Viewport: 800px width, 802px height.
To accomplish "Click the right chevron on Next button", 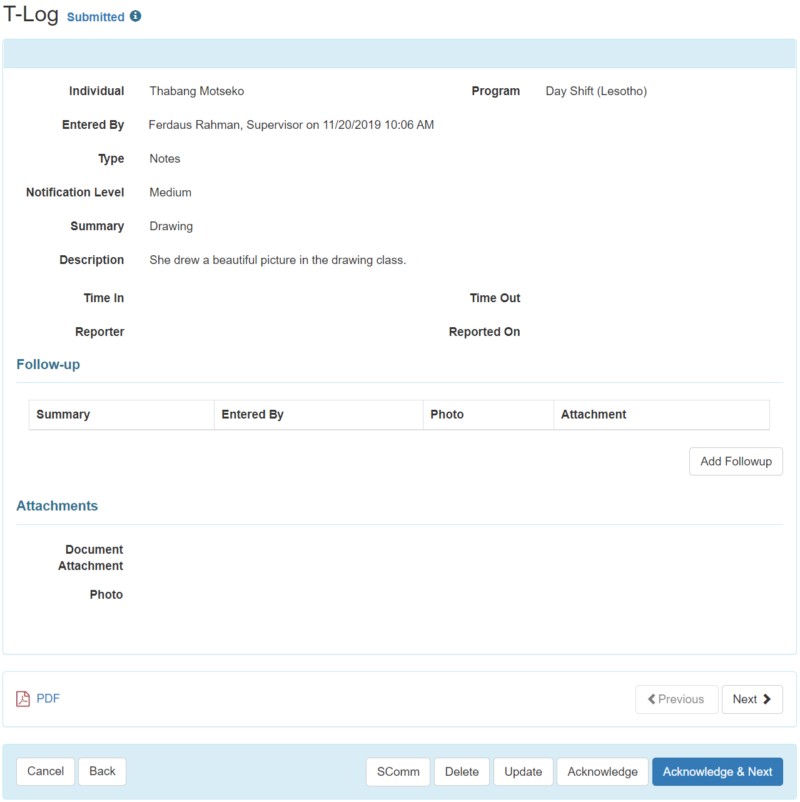I will (769, 699).
